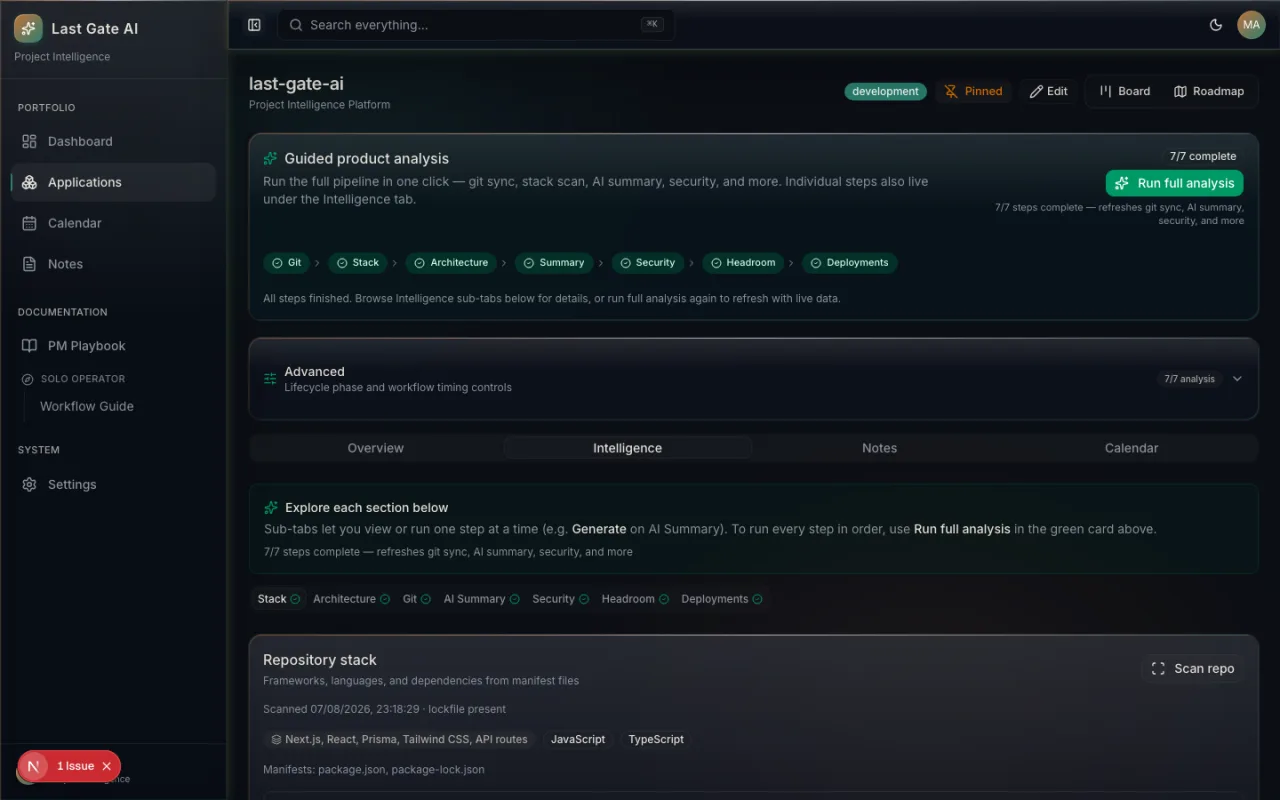Expand the Advanced section chevron
This screenshot has height=800, width=1280.
tap(1237, 379)
